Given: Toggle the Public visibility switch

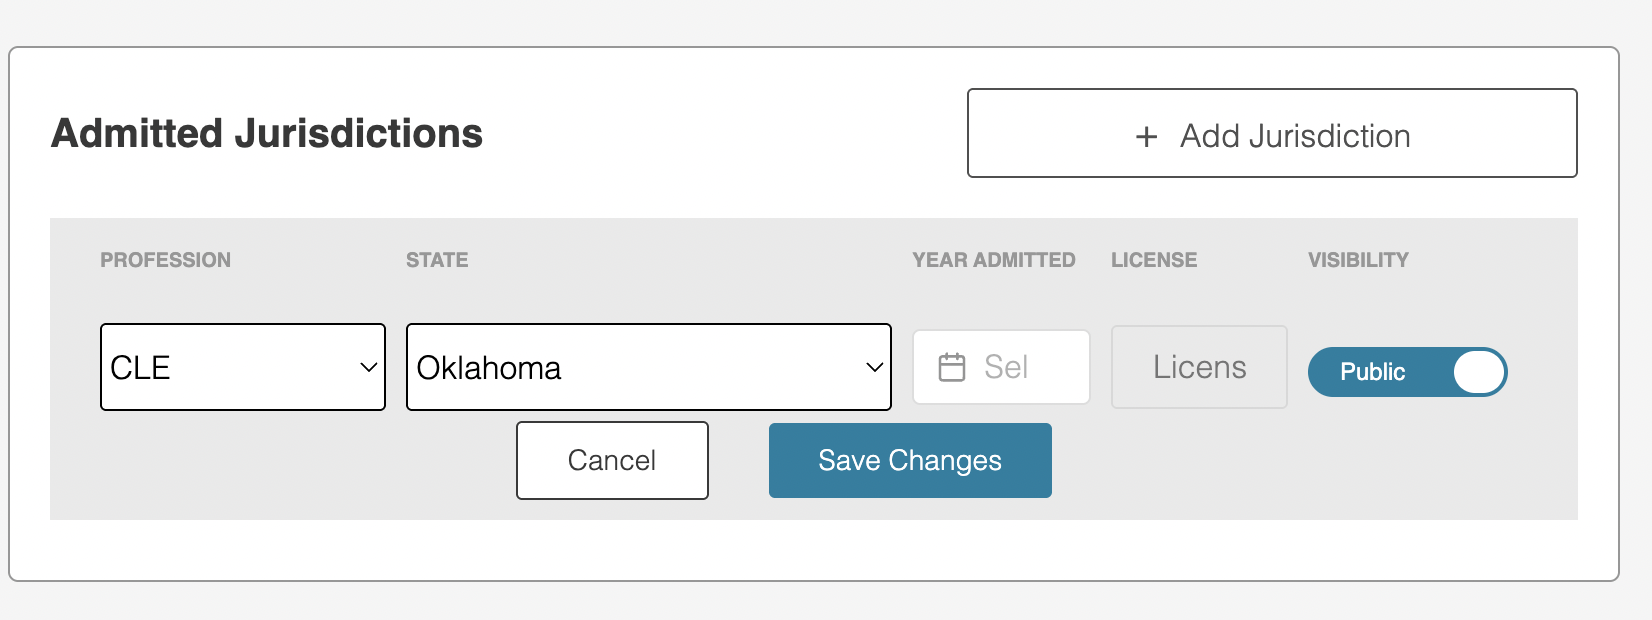Looking at the screenshot, I should 1407,372.
